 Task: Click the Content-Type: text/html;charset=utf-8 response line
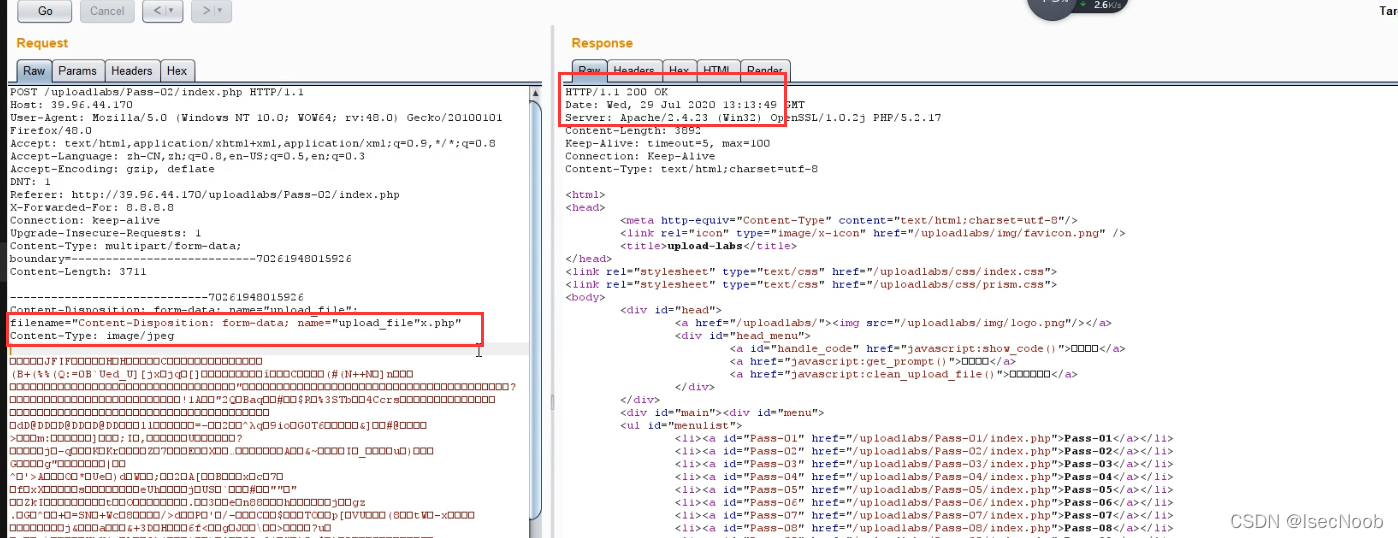(691, 169)
